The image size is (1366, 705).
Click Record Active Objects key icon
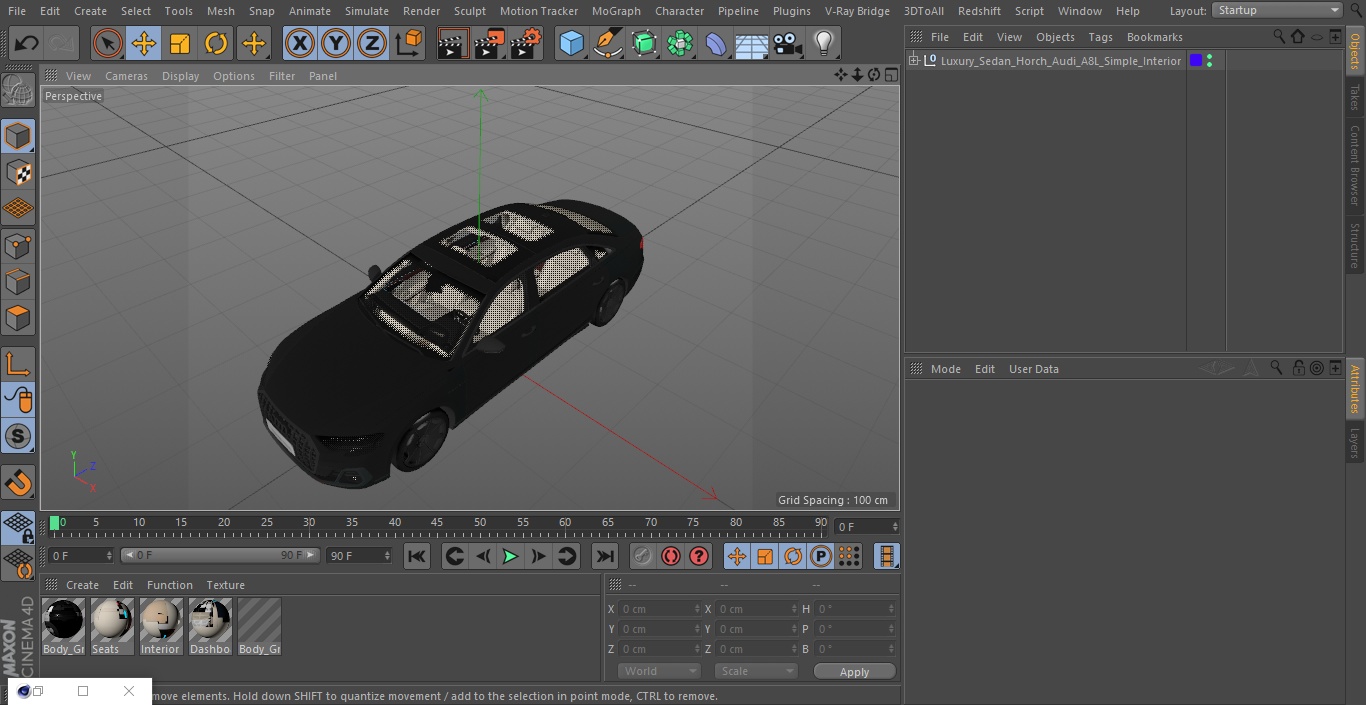[643, 556]
